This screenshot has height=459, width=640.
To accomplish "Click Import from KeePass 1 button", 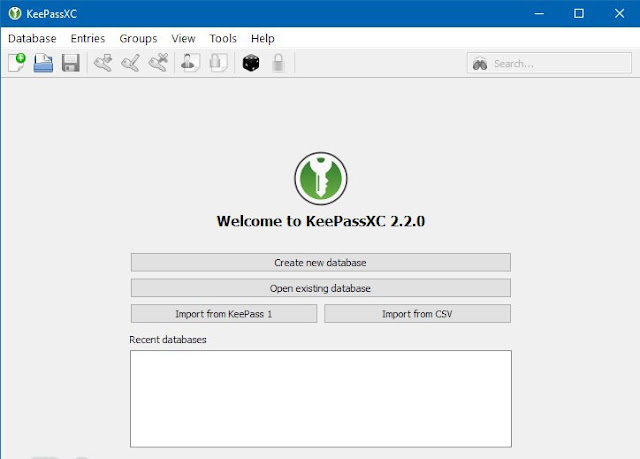I will pyautogui.click(x=224, y=314).
